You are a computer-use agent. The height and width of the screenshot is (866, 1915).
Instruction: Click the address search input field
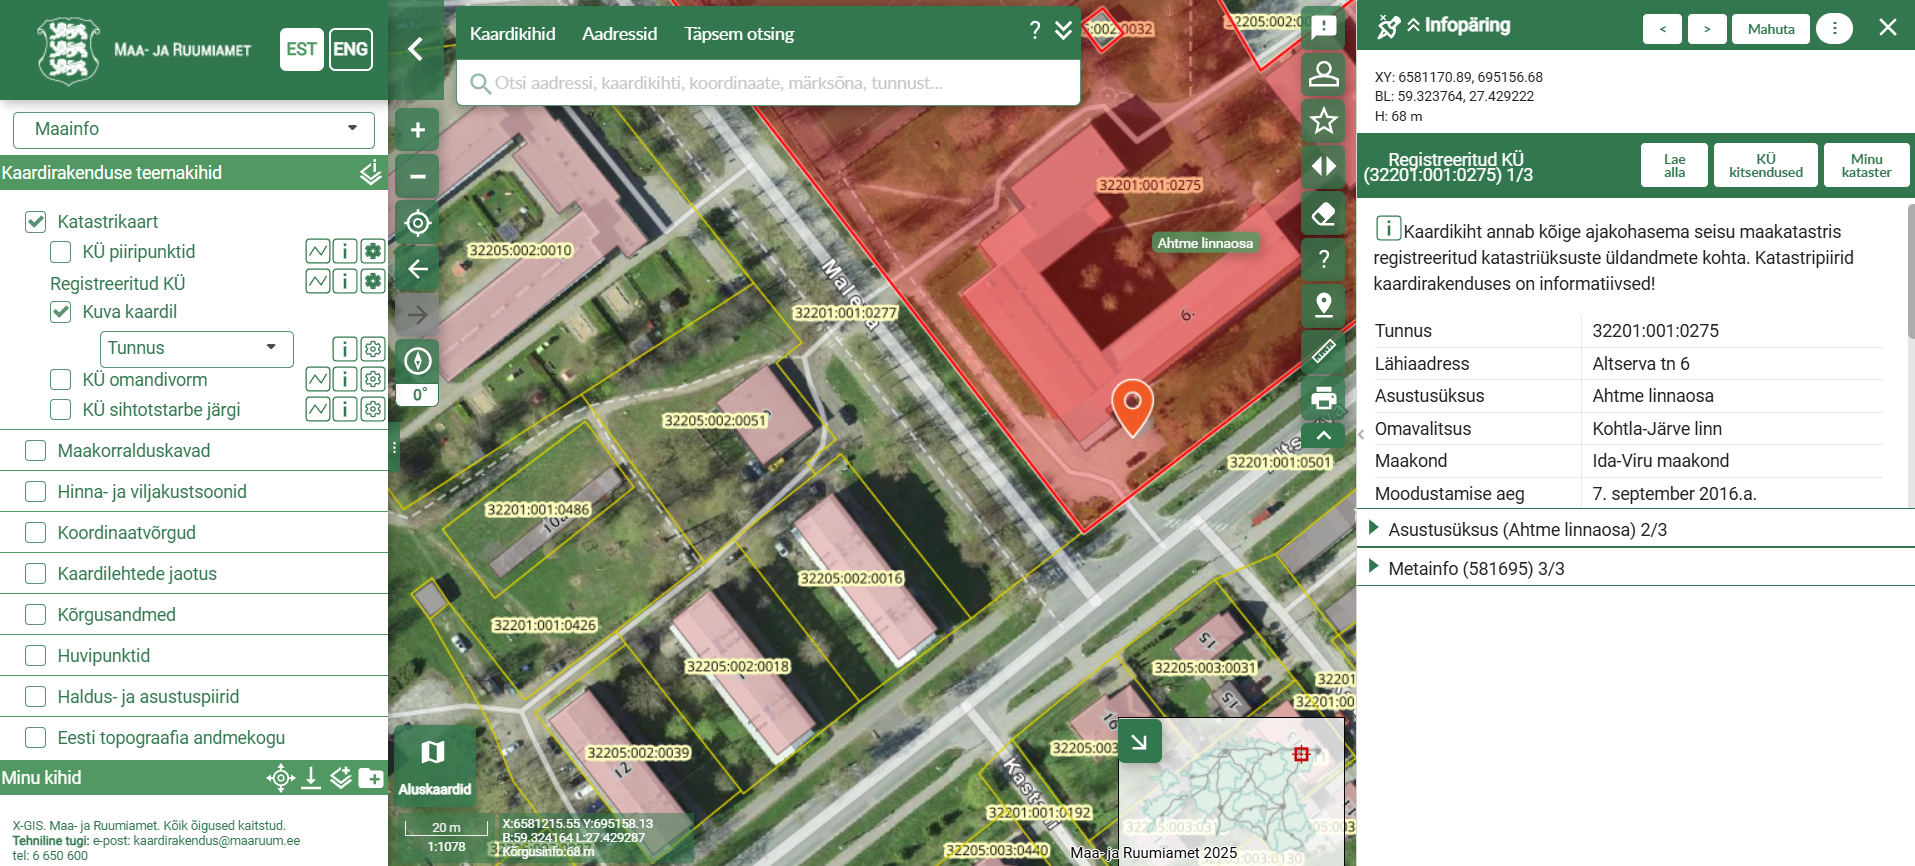tap(770, 83)
